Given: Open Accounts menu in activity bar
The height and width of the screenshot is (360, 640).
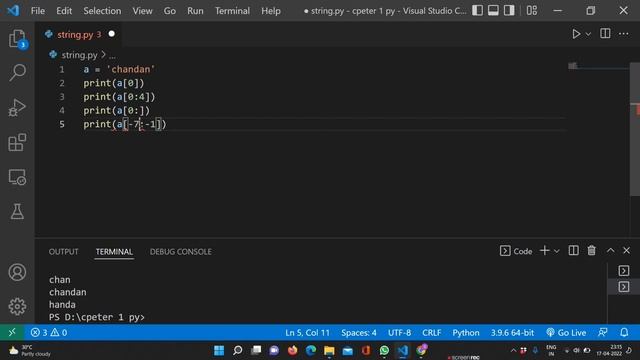Looking at the screenshot, I should click(x=17, y=272).
